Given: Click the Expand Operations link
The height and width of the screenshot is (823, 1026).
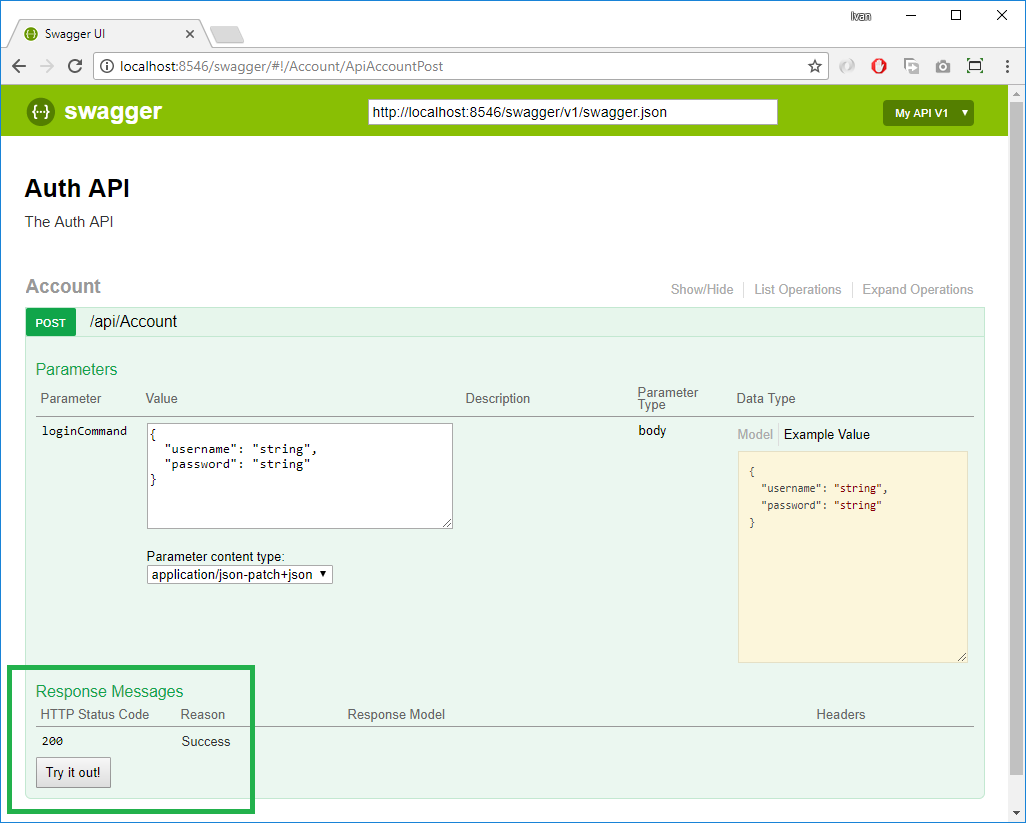Looking at the screenshot, I should 917,290.
